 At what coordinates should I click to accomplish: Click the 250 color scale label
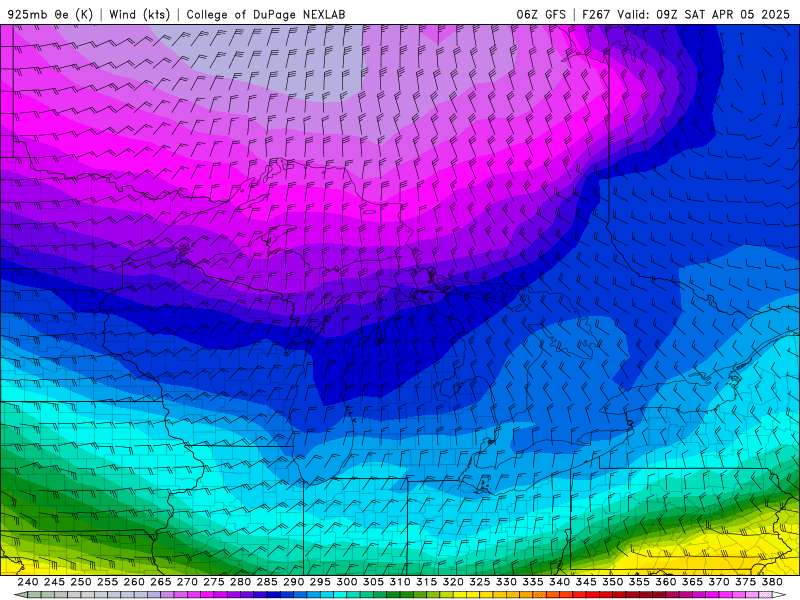coord(81,582)
